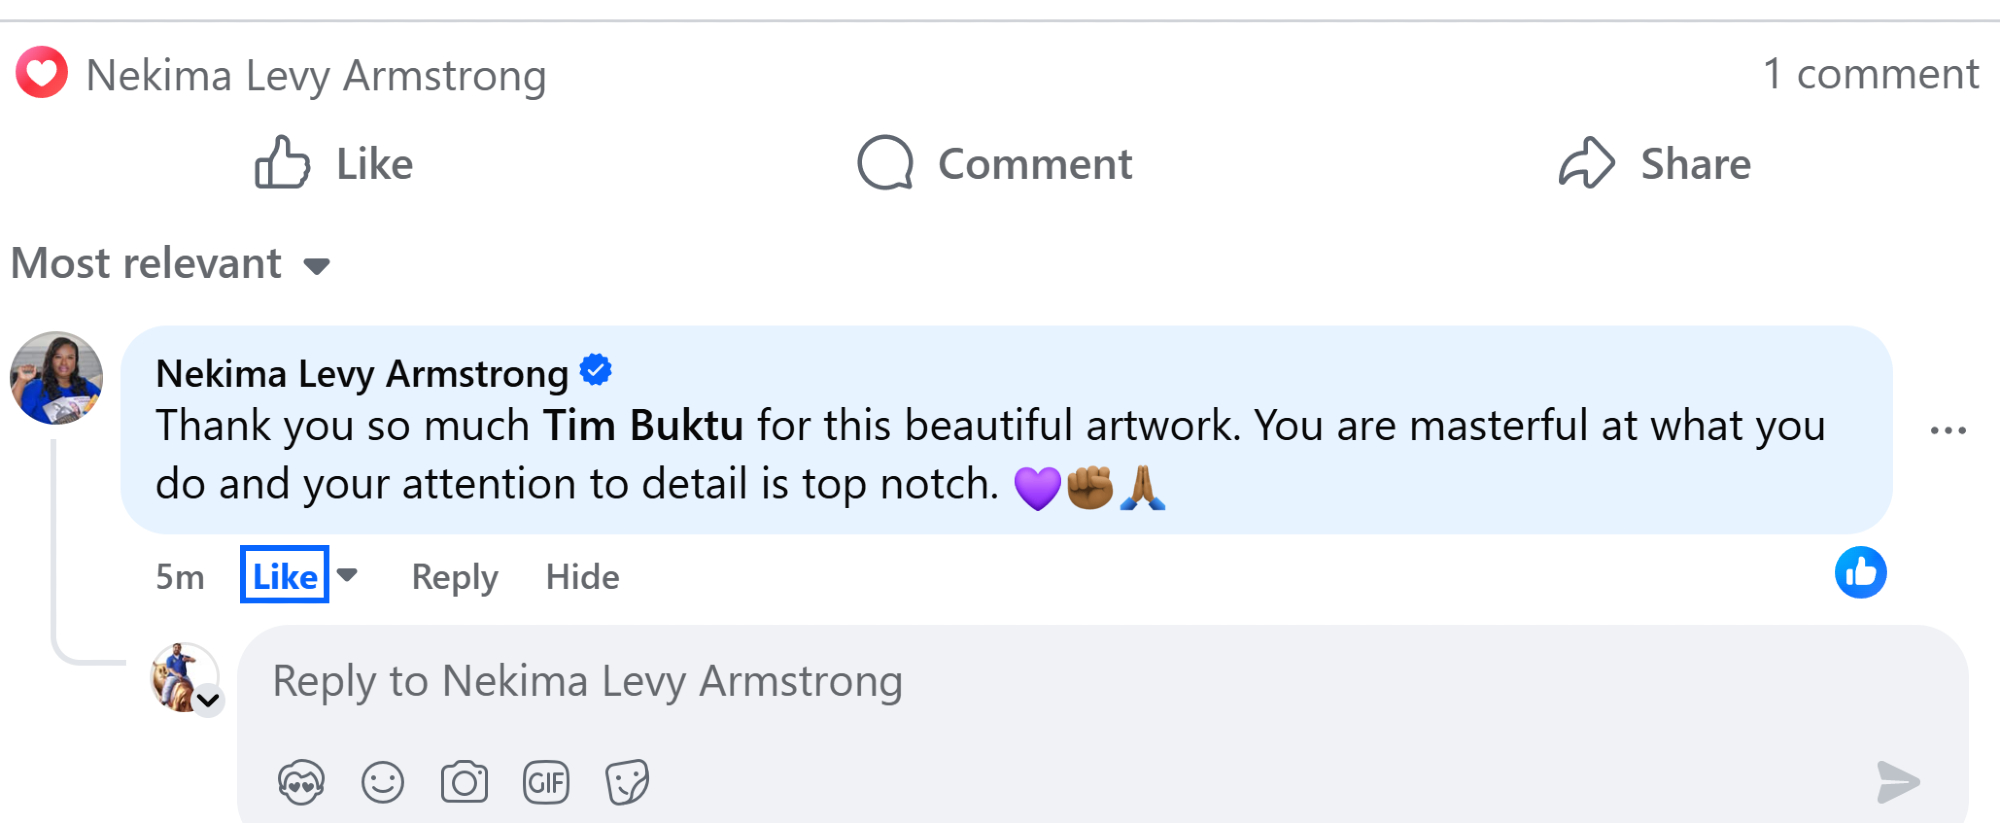Open the emoji smiley picker
This screenshot has height=823, width=2000.
383,782
